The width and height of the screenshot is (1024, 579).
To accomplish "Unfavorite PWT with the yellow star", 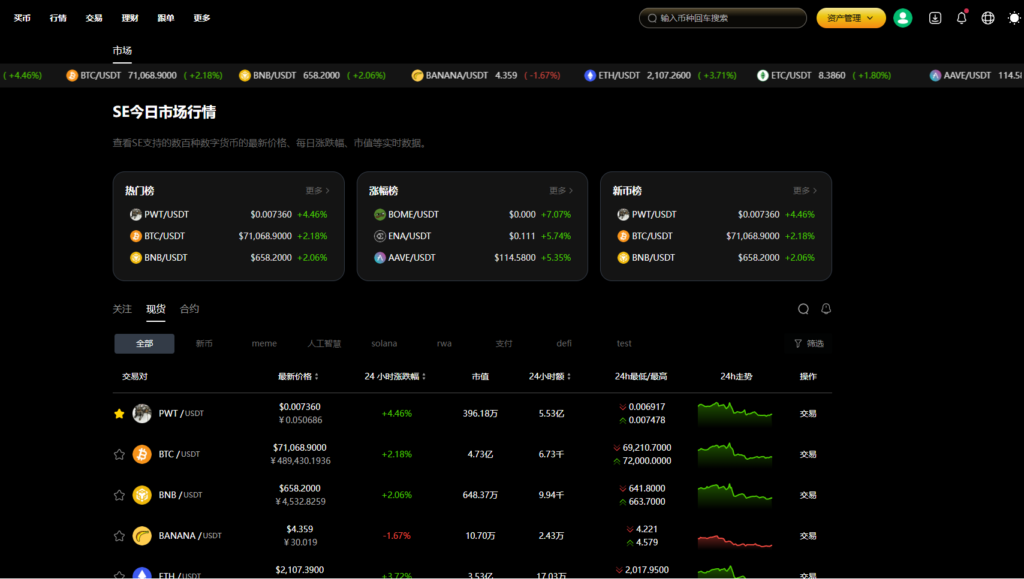I will tap(119, 414).
